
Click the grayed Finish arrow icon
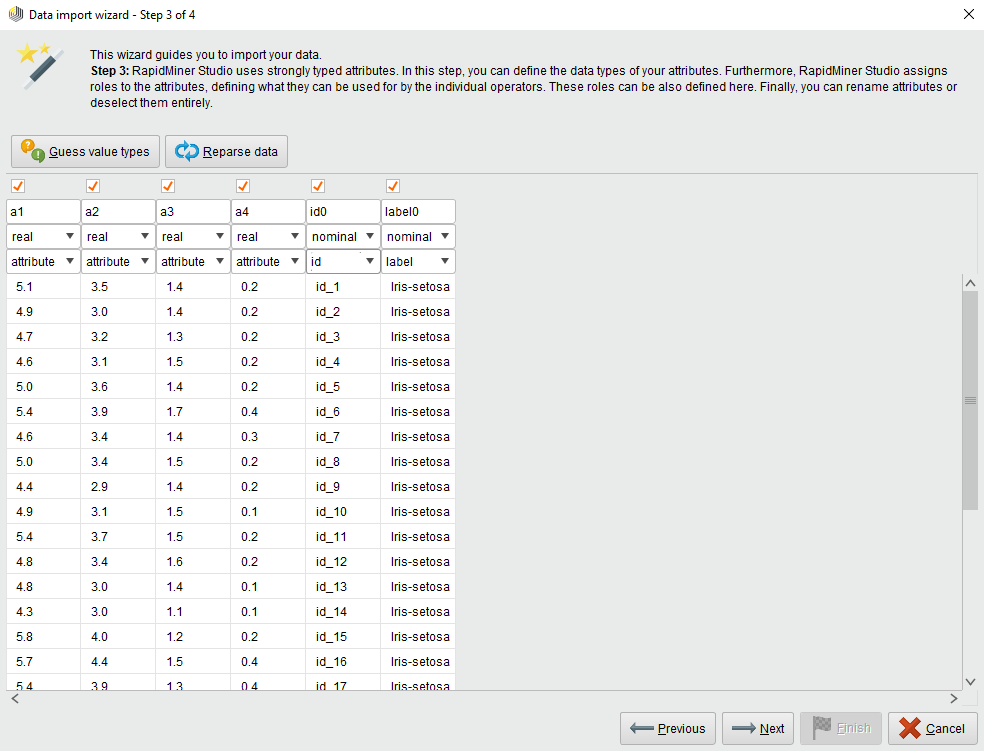tap(820, 728)
